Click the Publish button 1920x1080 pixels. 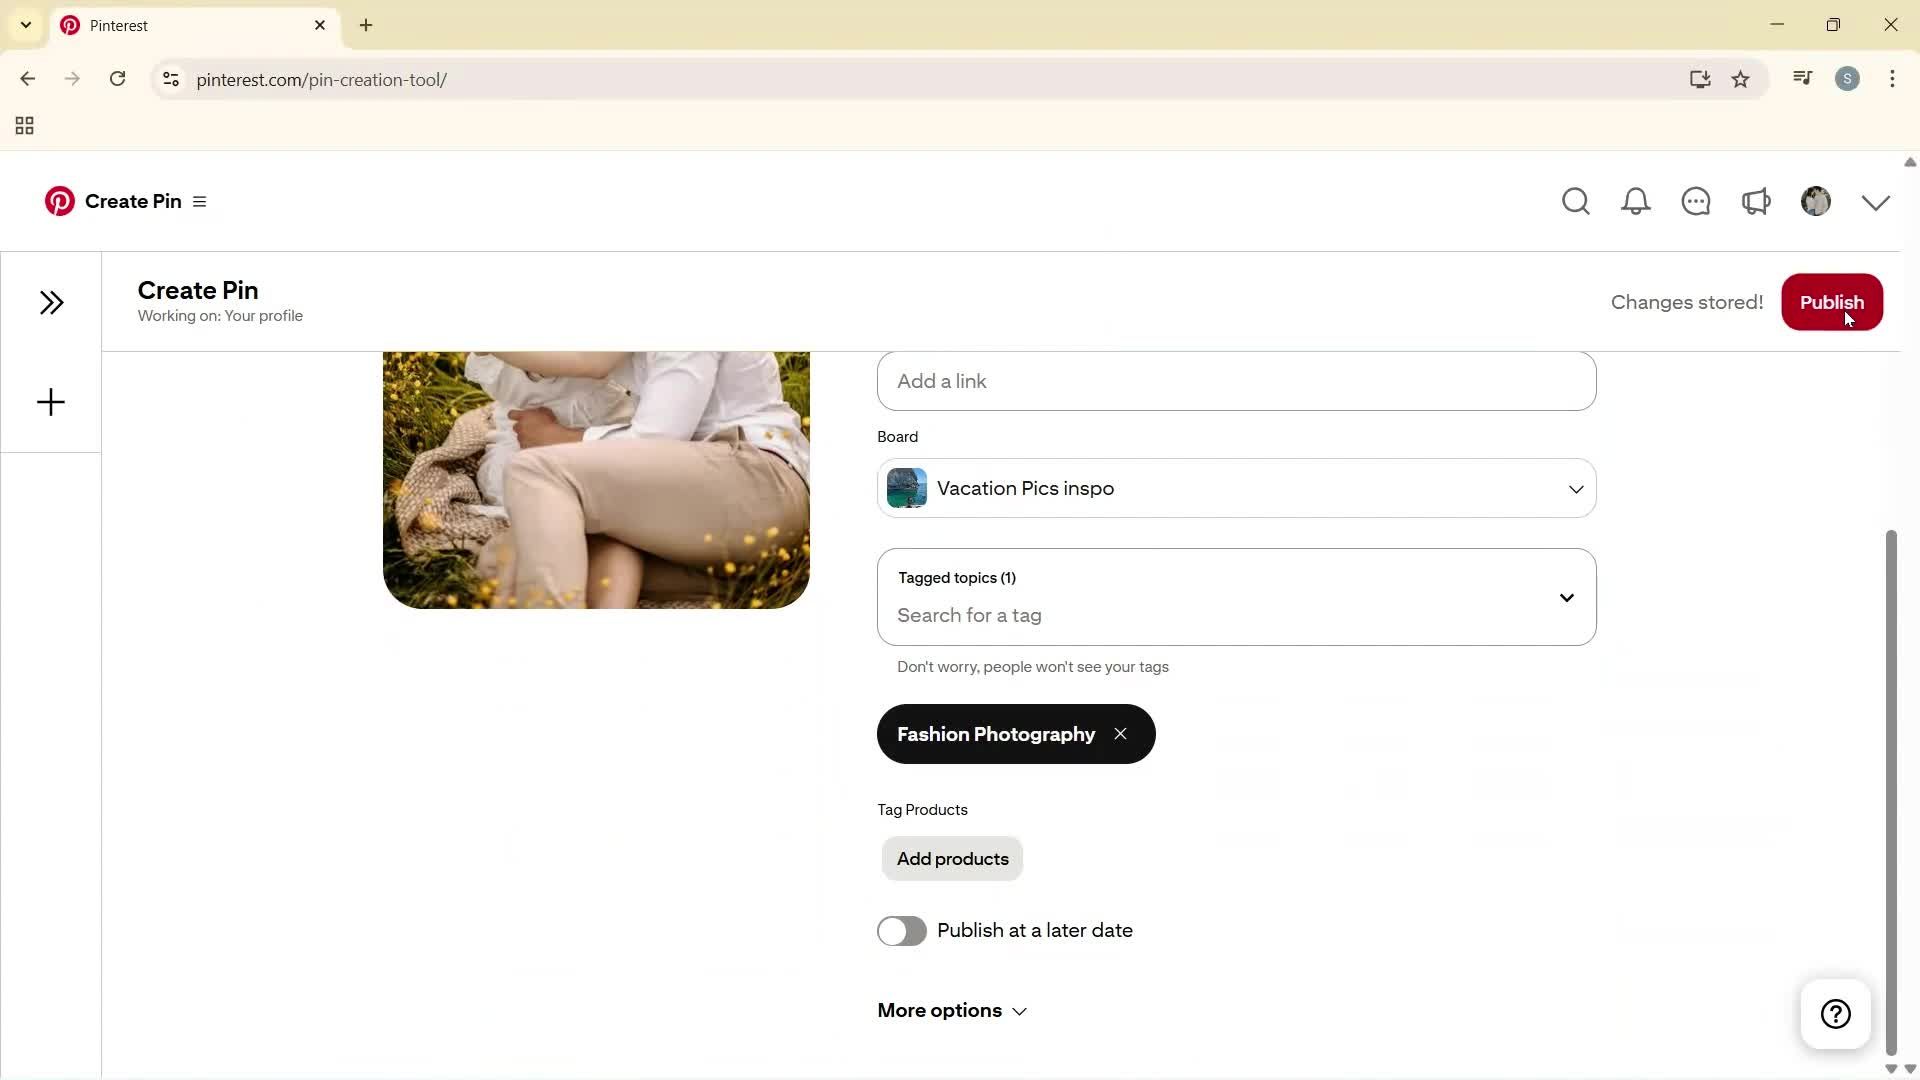tap(1832, 302)
